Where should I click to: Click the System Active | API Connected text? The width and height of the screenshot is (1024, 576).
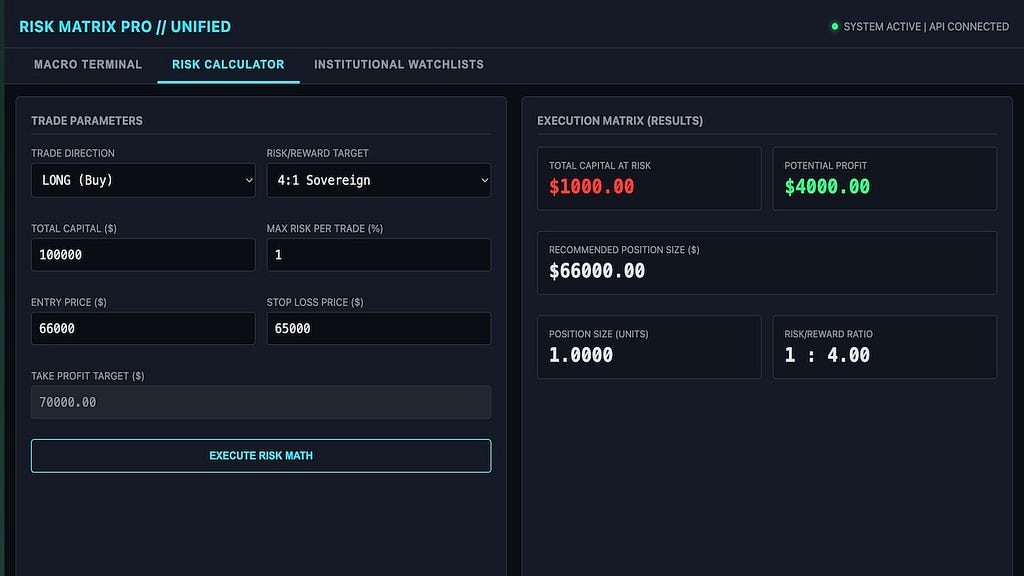click(926, 27)
